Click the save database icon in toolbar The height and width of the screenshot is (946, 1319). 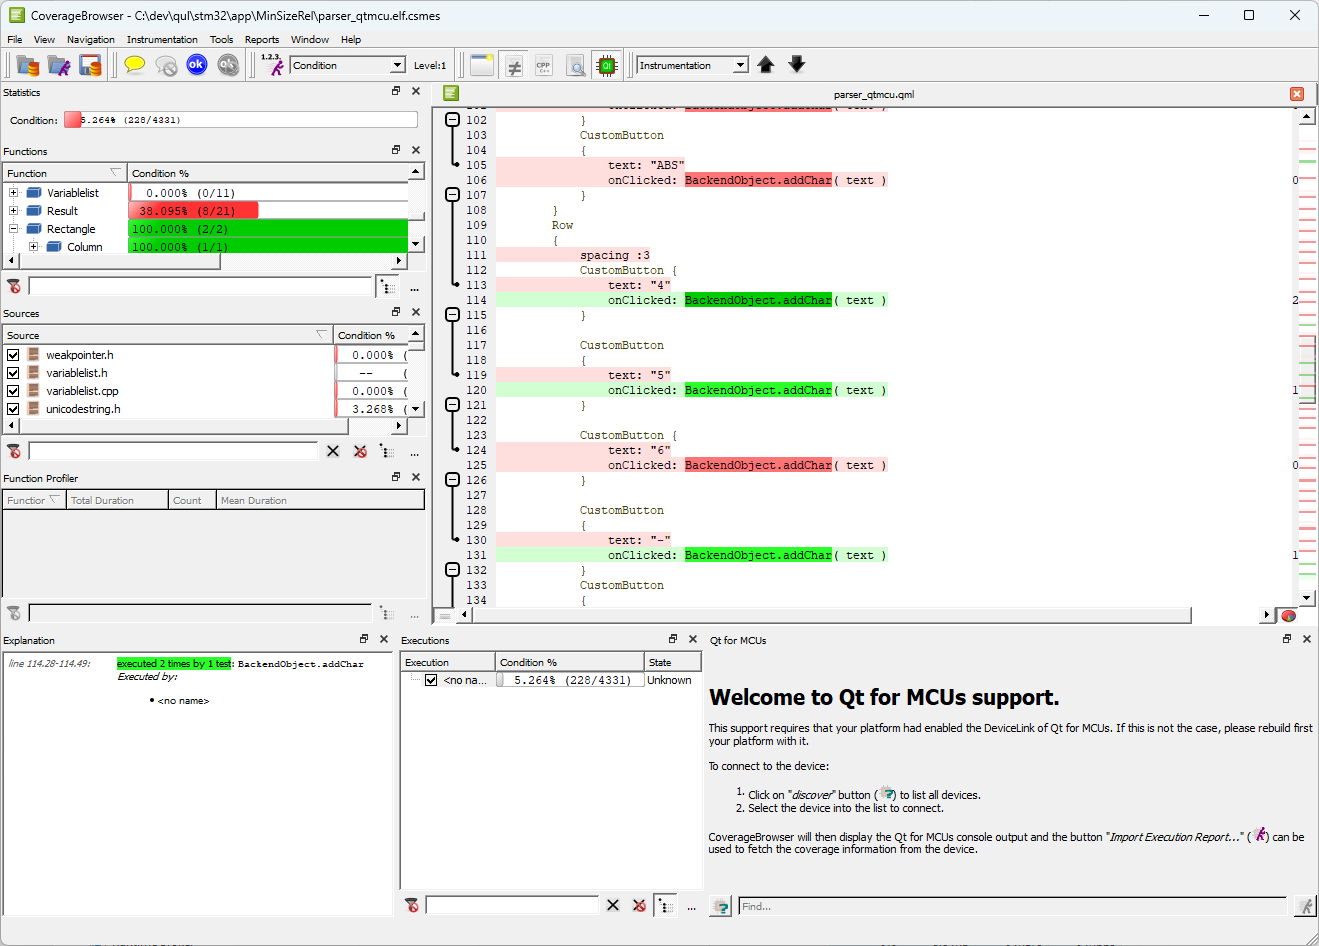(x=91, y=66)
